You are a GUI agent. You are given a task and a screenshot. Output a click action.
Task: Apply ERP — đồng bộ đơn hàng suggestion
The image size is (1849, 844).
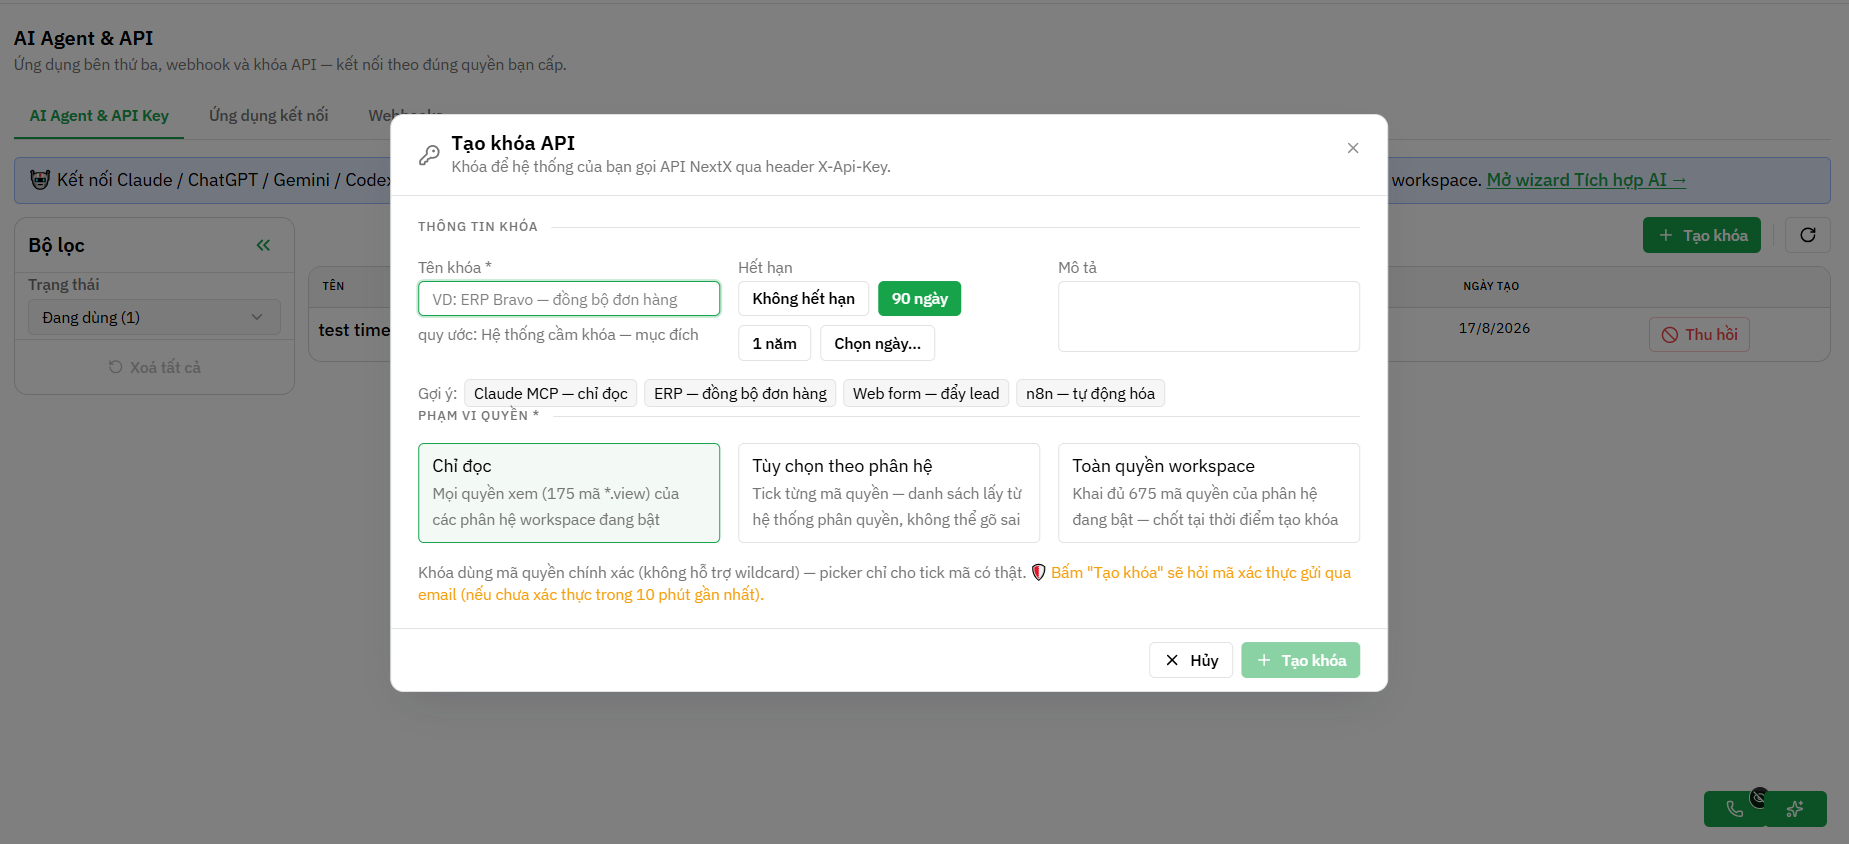[740, 393]
